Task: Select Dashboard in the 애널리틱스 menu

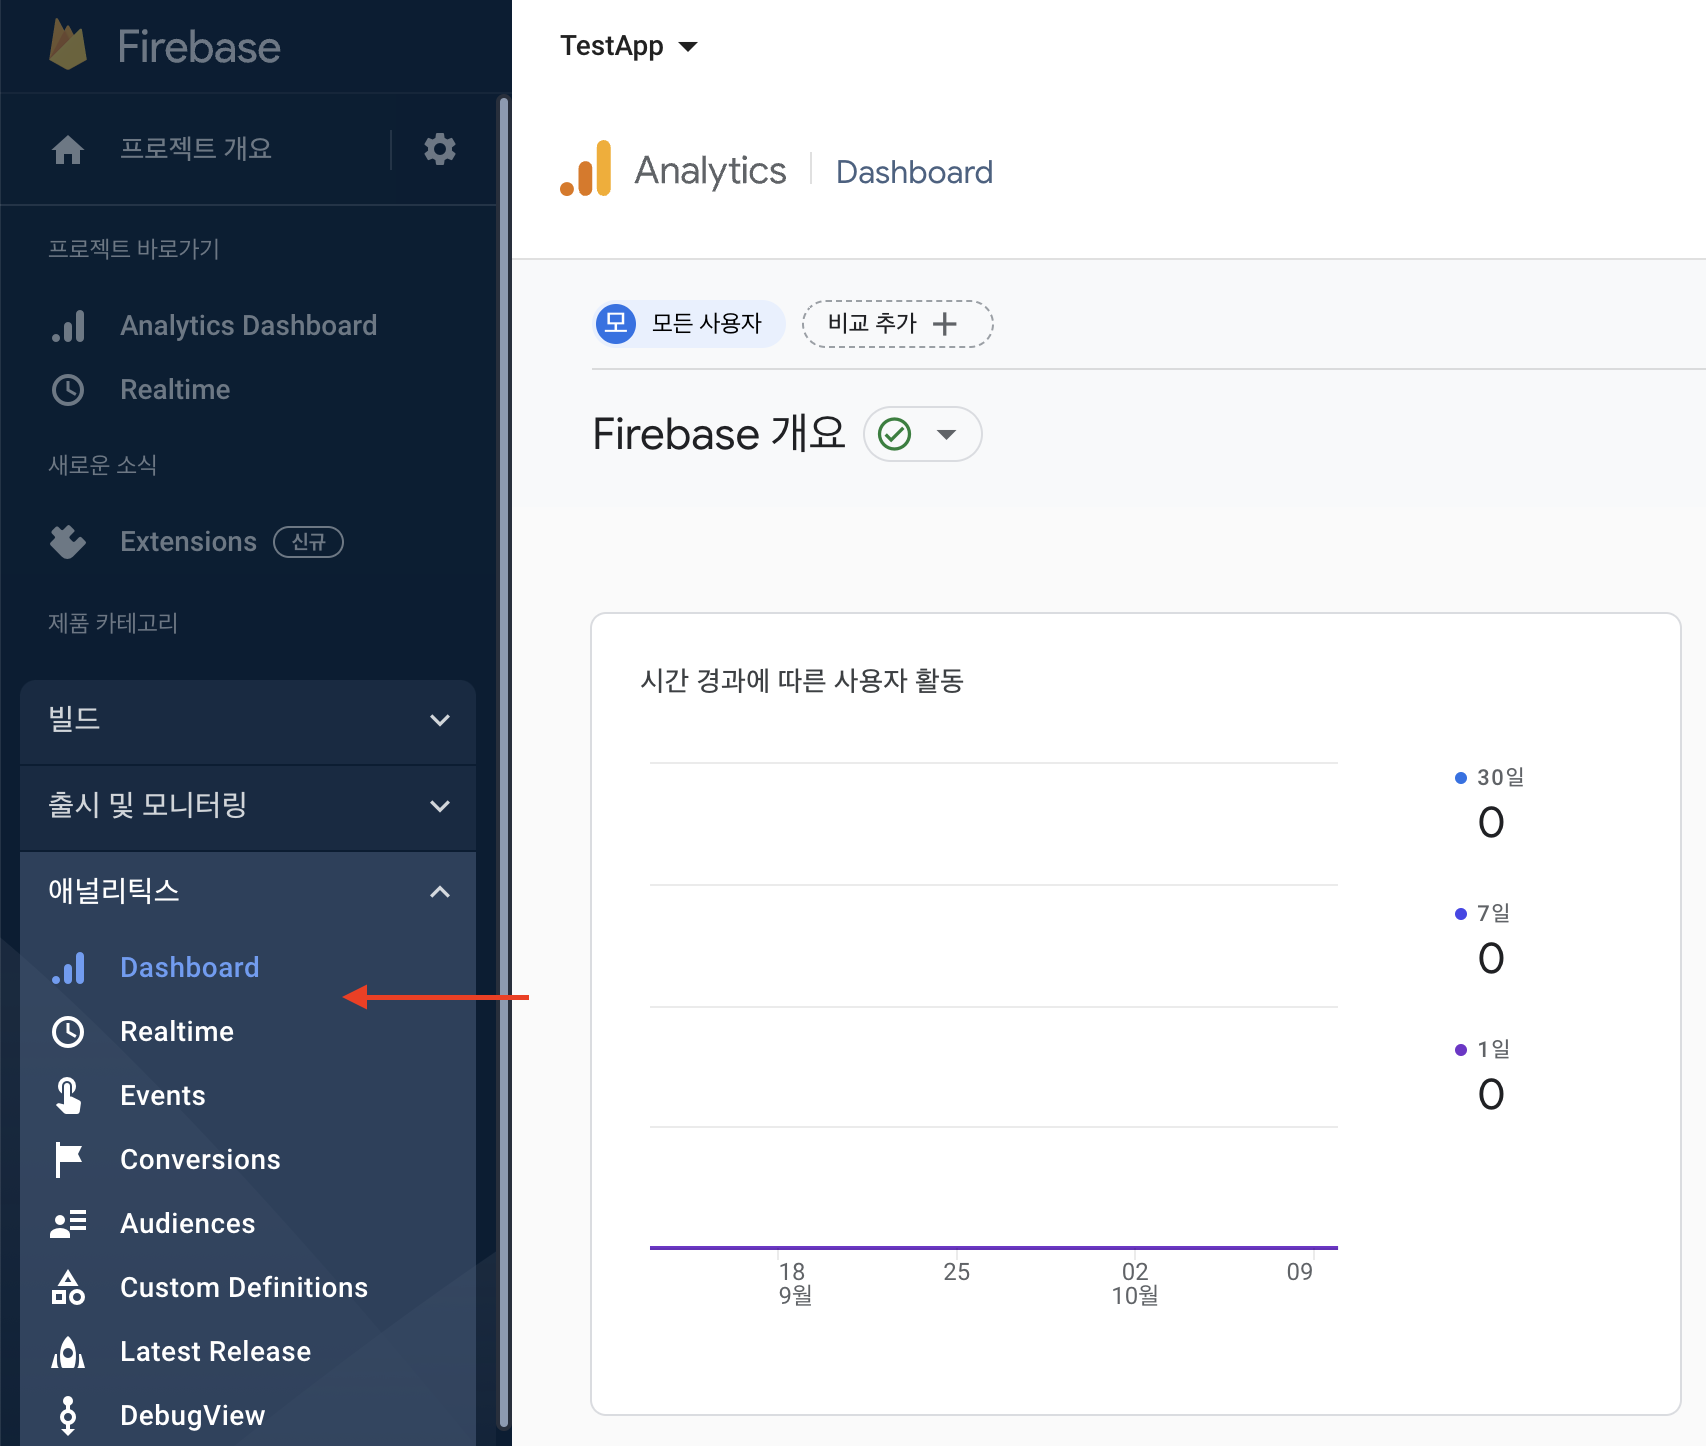Action: [189, 968]
